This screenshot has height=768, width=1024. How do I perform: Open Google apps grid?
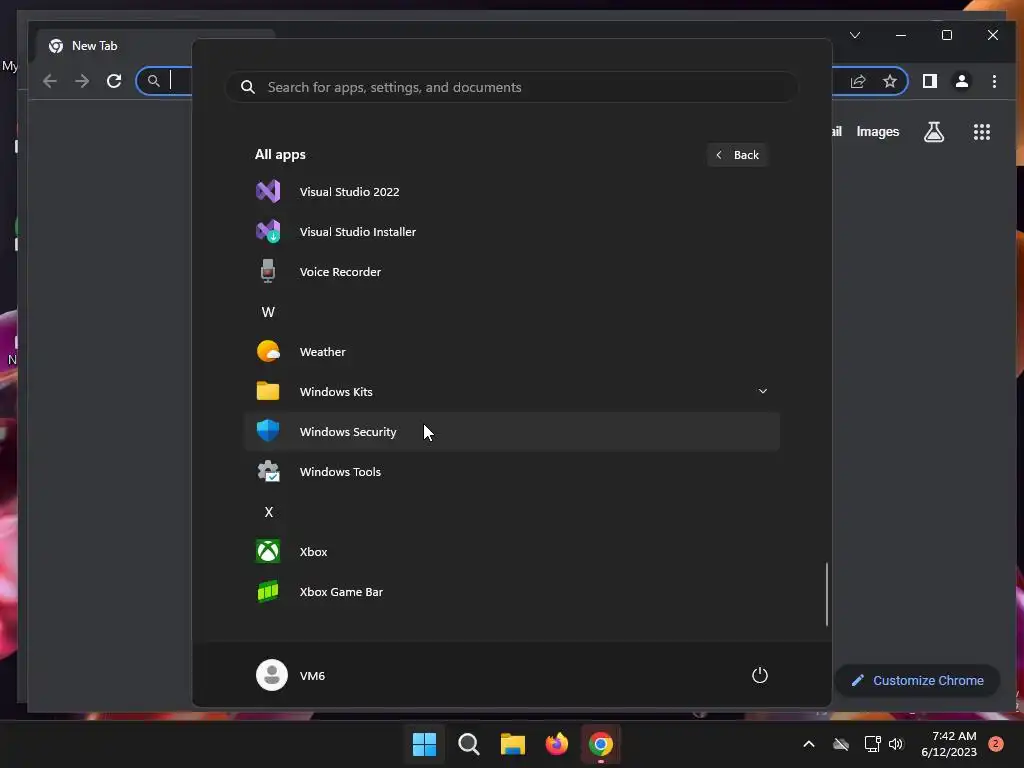(x=982, y=132)
